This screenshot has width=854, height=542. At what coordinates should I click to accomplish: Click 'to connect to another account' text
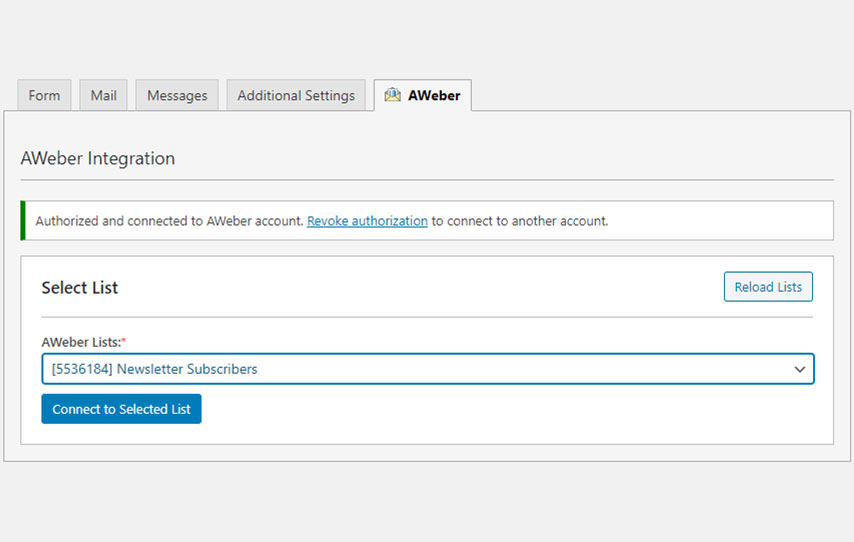519,221
